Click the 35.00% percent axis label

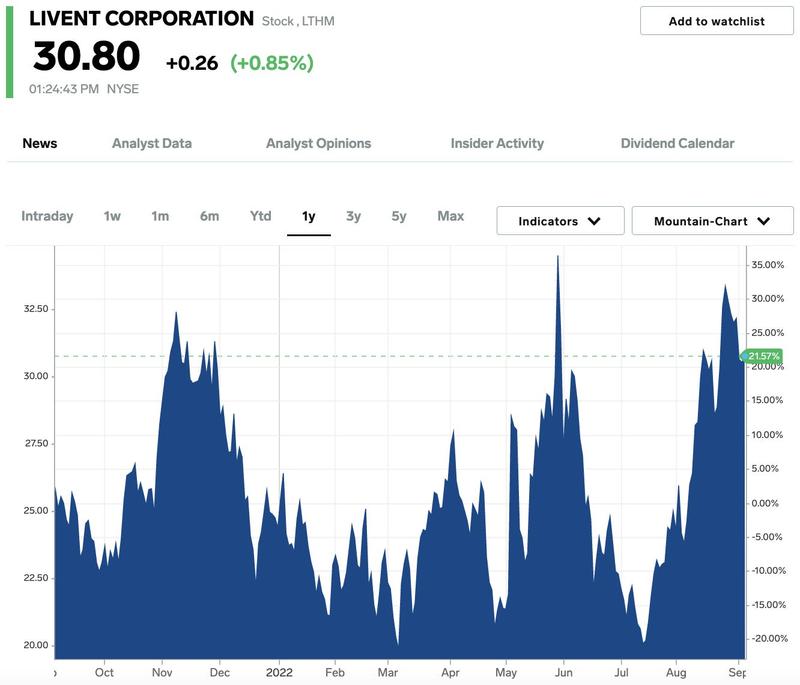pyautogui.click(x=768, y=265)
